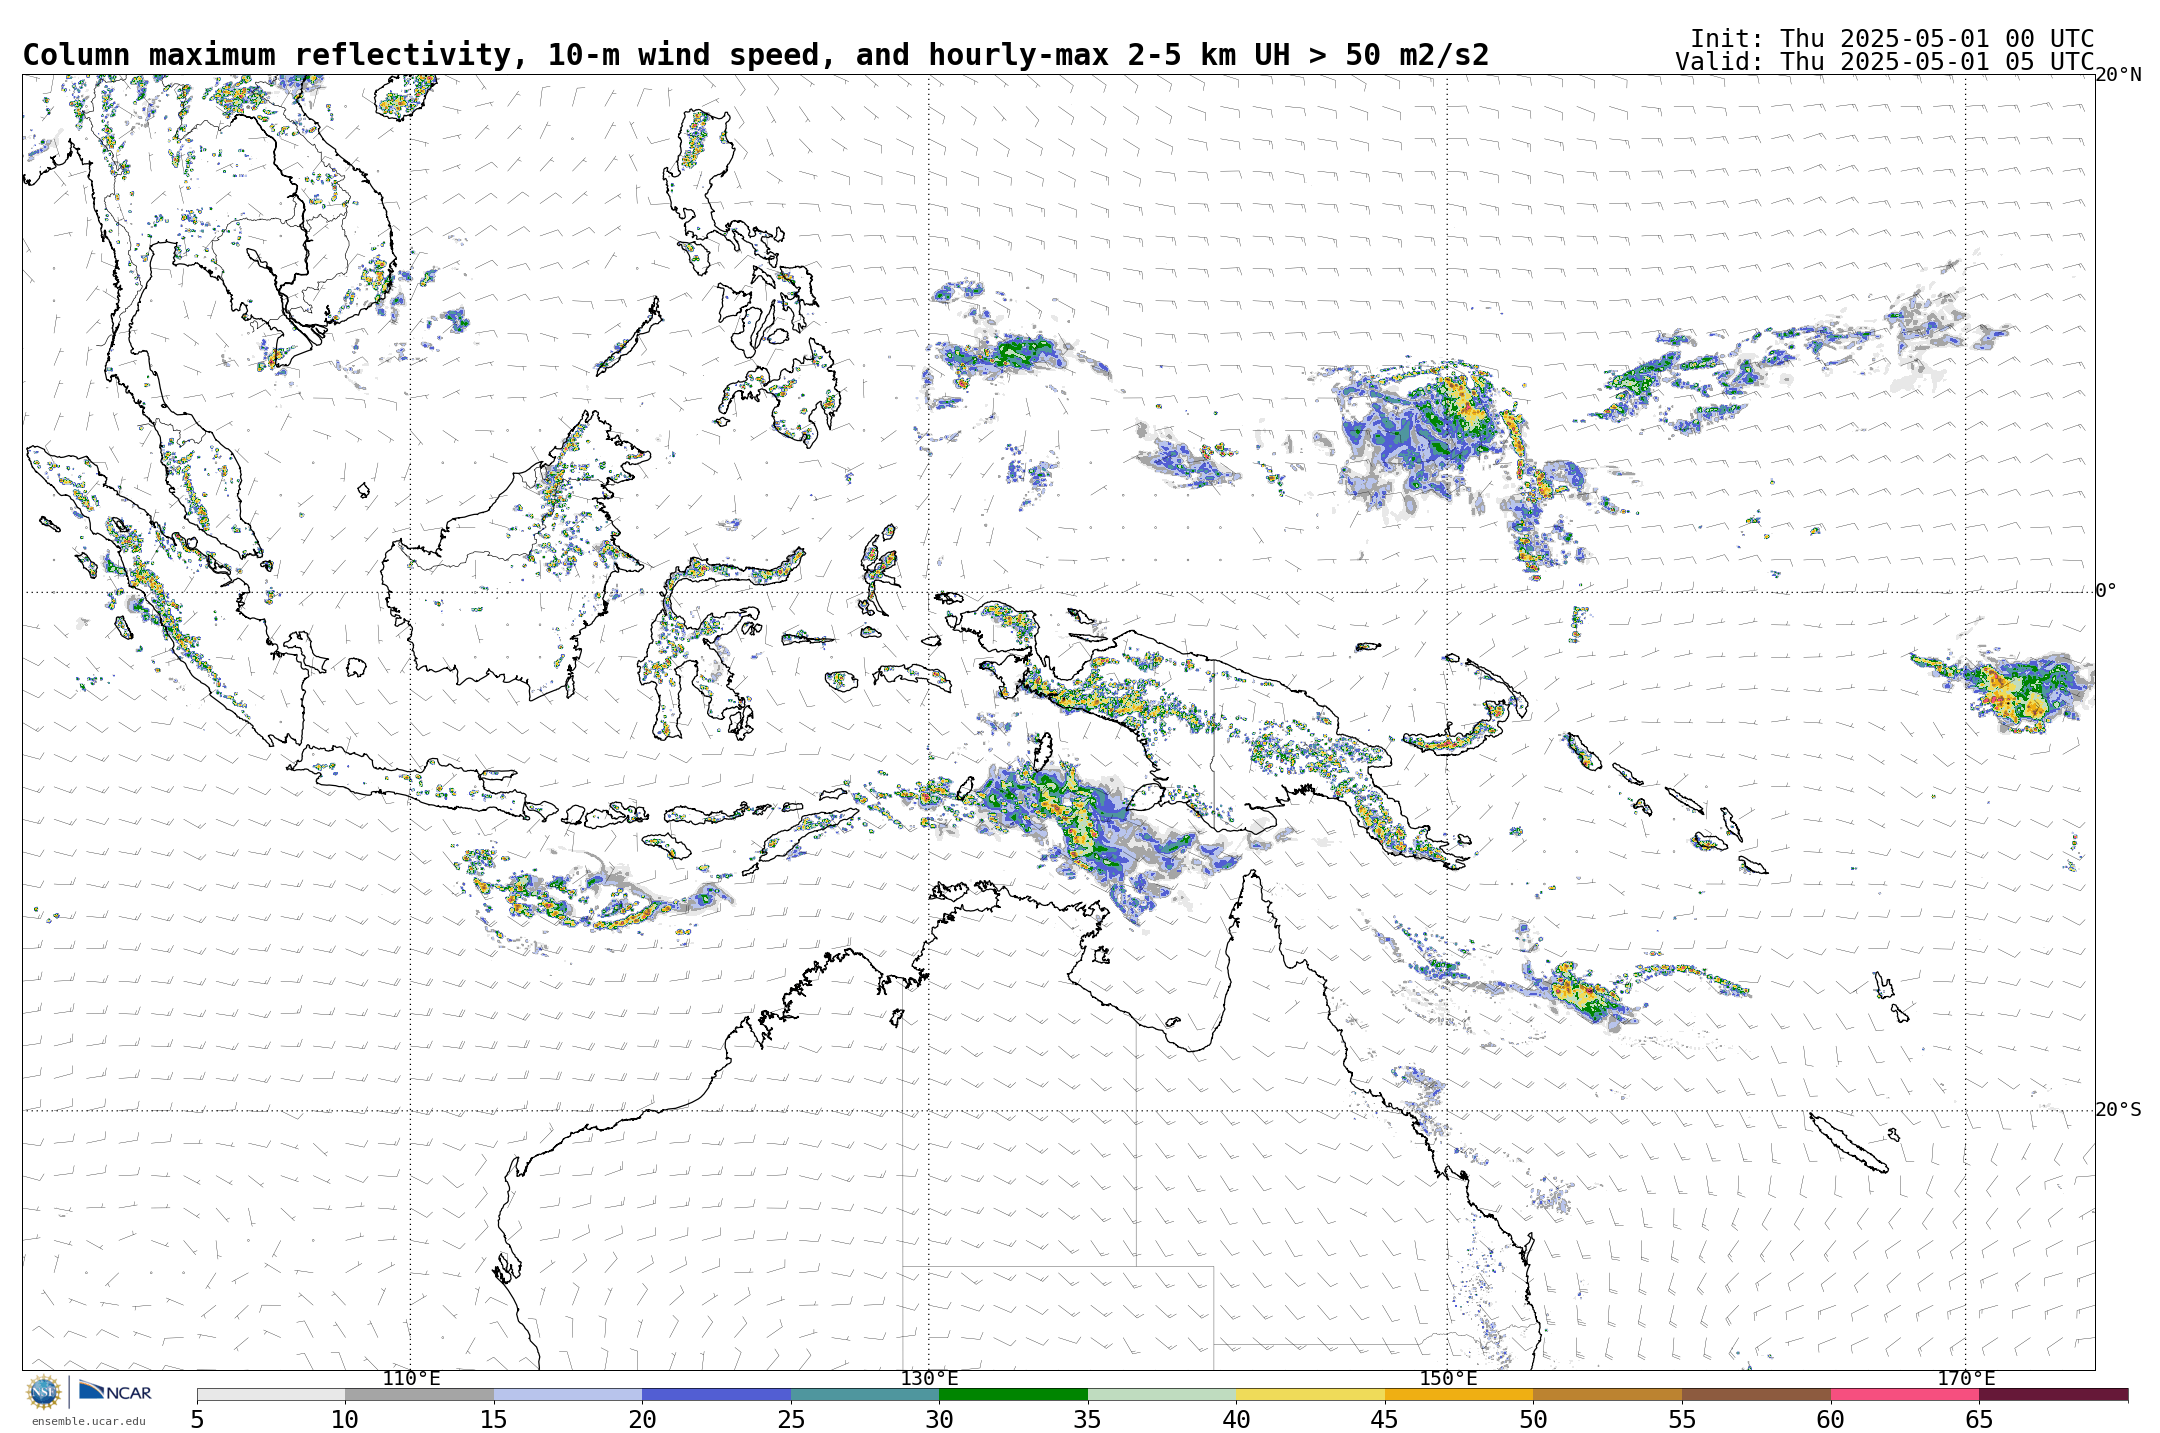
Task: Select the maroon above-65 dBZ swatch
Action: pos(2053,1394)
